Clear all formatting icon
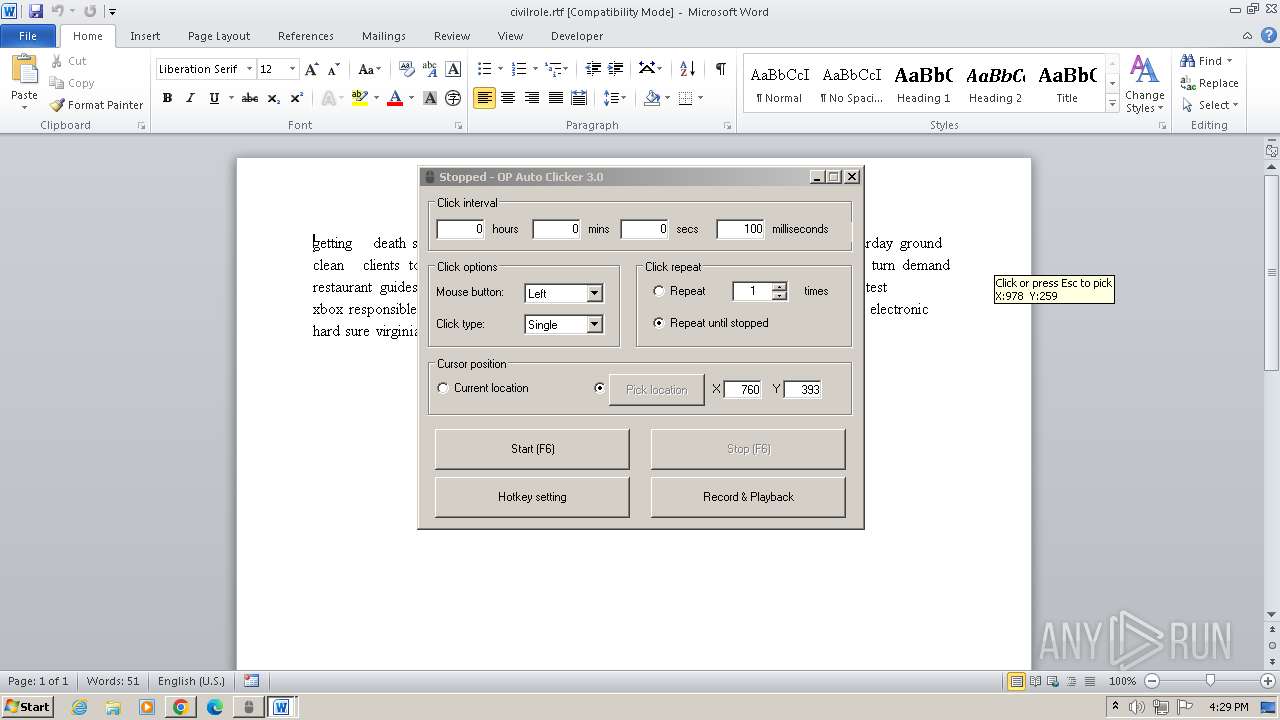This screenshot has width=1280, height=720. (x=406, y=69)
